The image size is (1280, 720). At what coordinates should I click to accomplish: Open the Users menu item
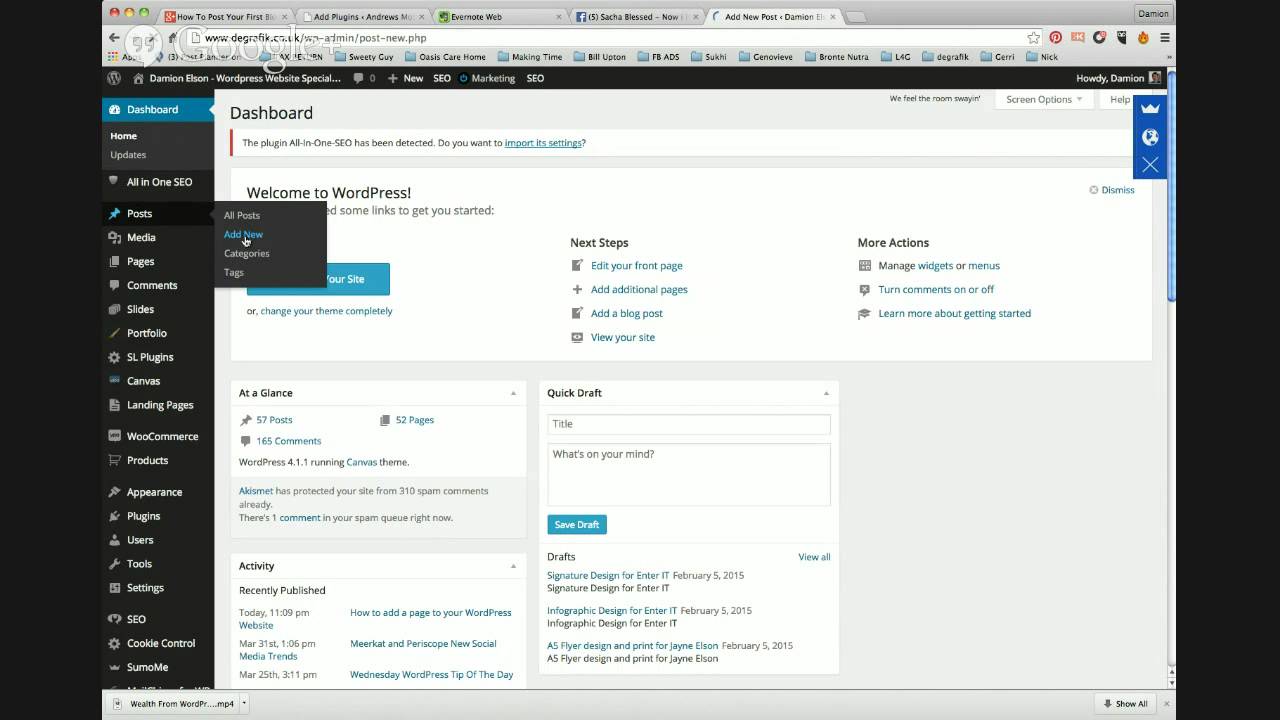click(140, 541)
